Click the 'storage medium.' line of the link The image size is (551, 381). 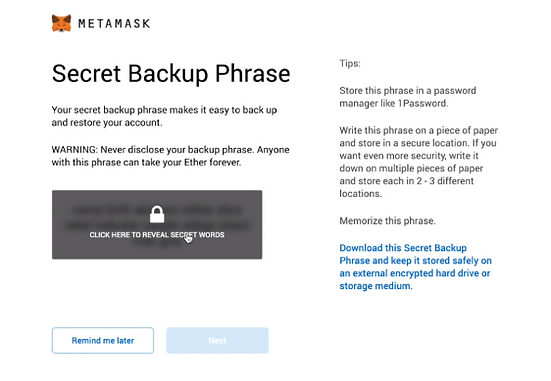(x=376, y=286)
